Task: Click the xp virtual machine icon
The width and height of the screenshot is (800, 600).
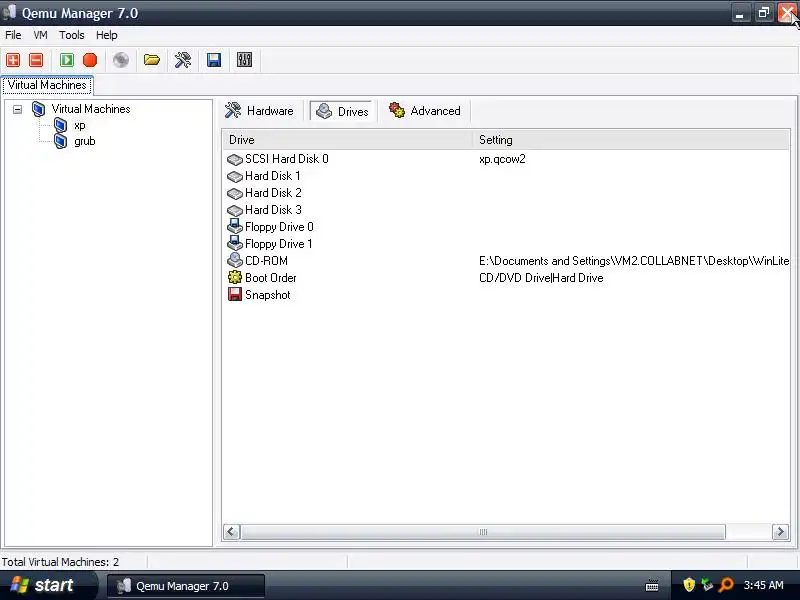Action: click(x=61, y=125)
